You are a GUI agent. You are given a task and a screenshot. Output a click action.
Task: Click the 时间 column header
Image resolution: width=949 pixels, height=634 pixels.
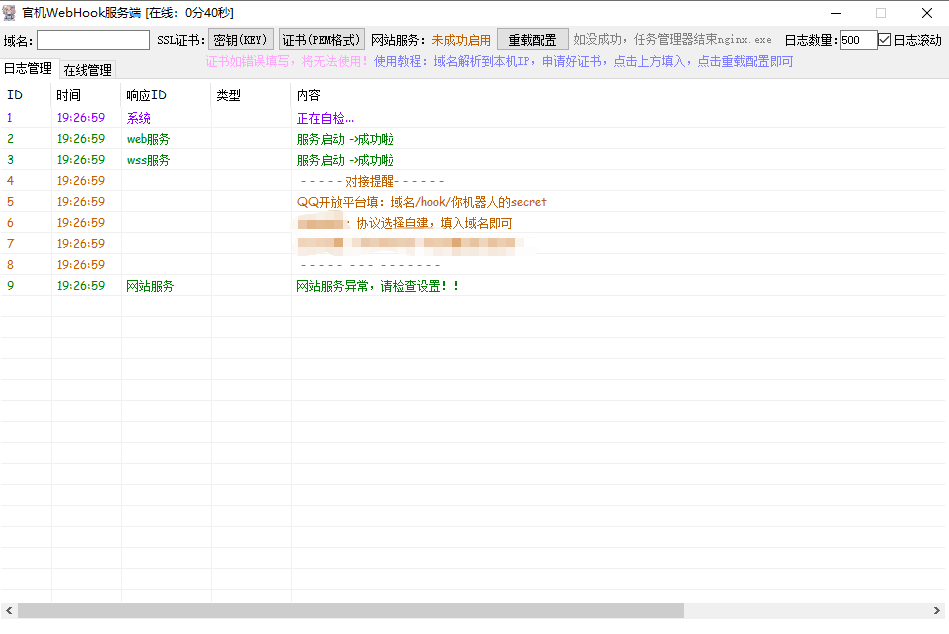click(69, 95)
